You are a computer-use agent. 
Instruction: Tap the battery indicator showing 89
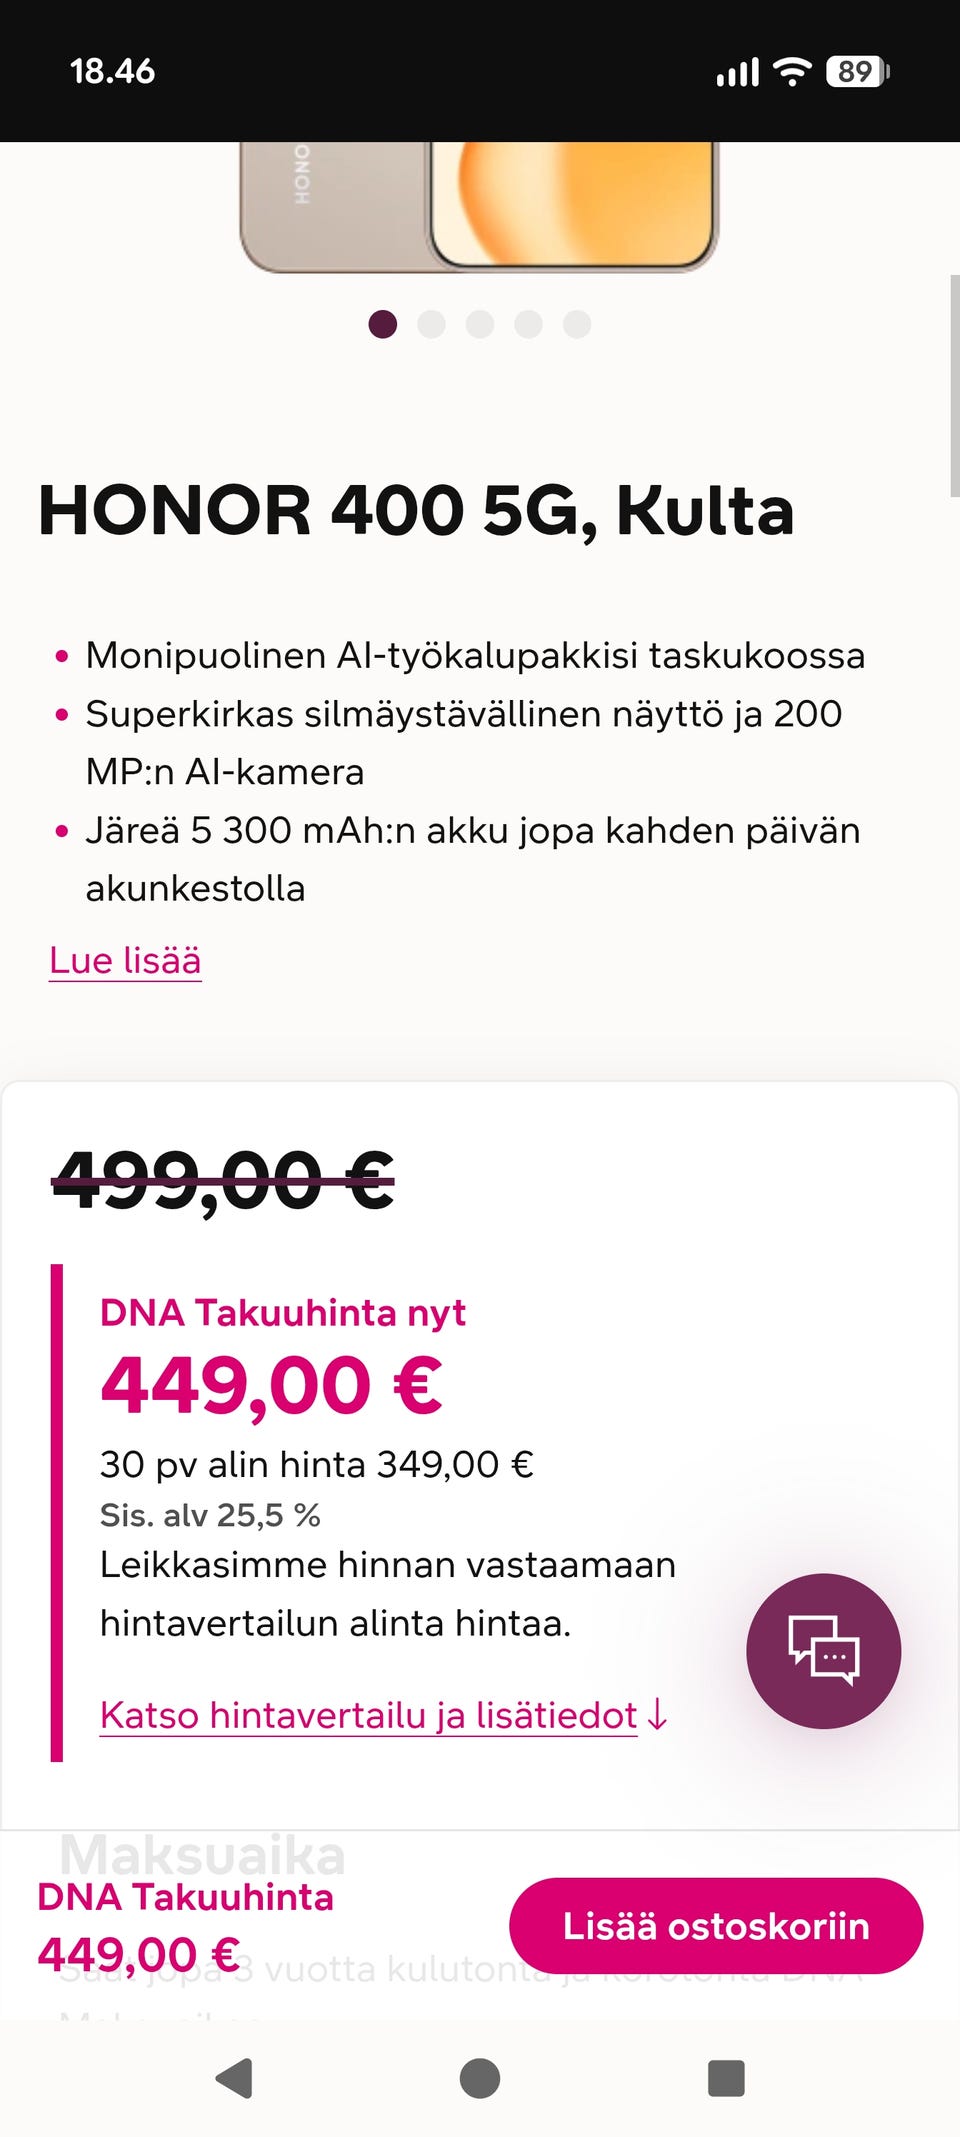pyautogui.click(x=857, y=72)
